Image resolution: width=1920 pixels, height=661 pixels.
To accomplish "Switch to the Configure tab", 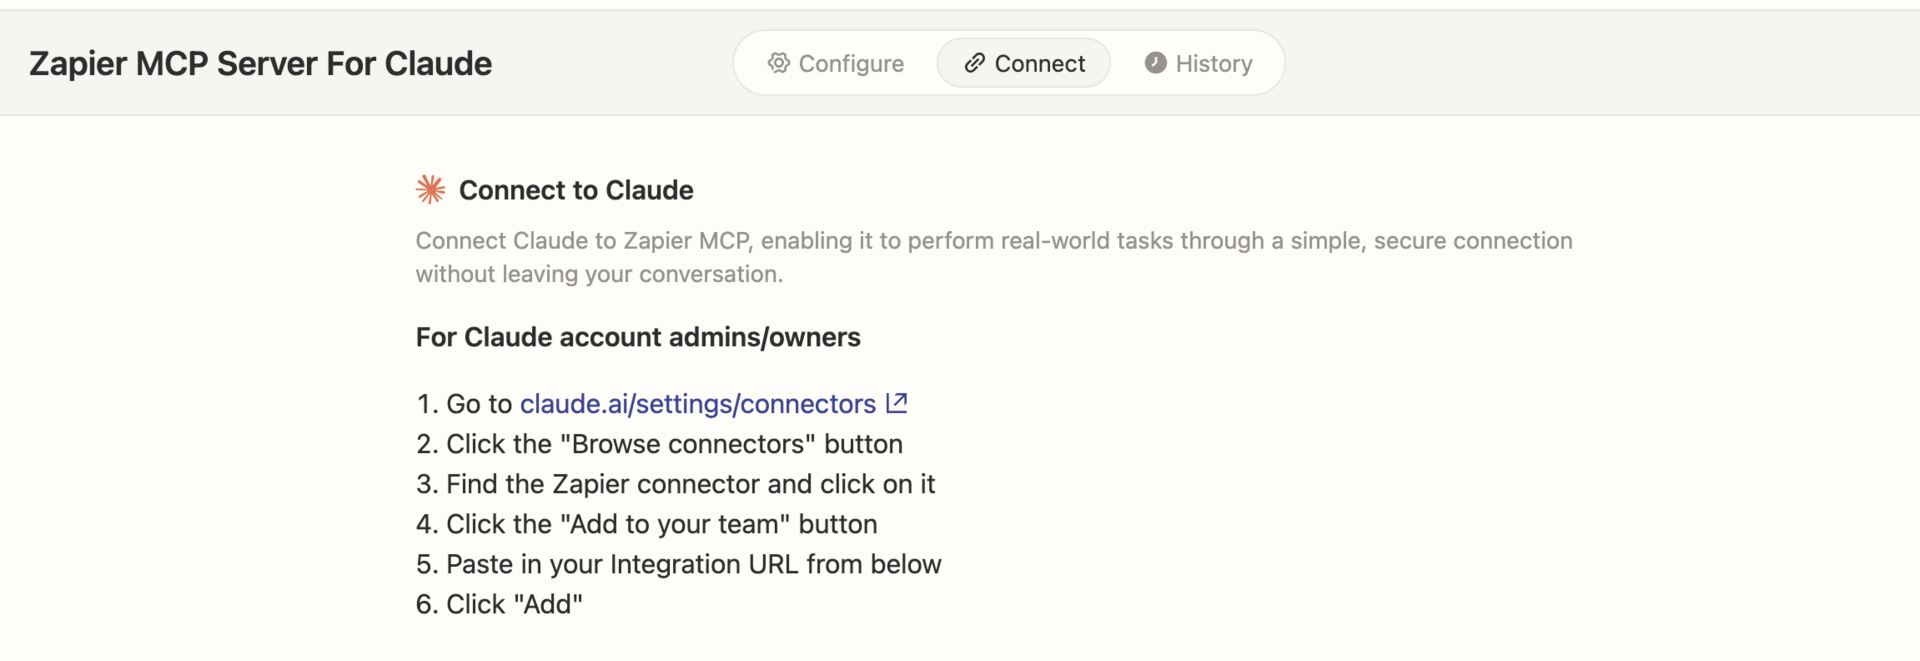I will [836, 63].
